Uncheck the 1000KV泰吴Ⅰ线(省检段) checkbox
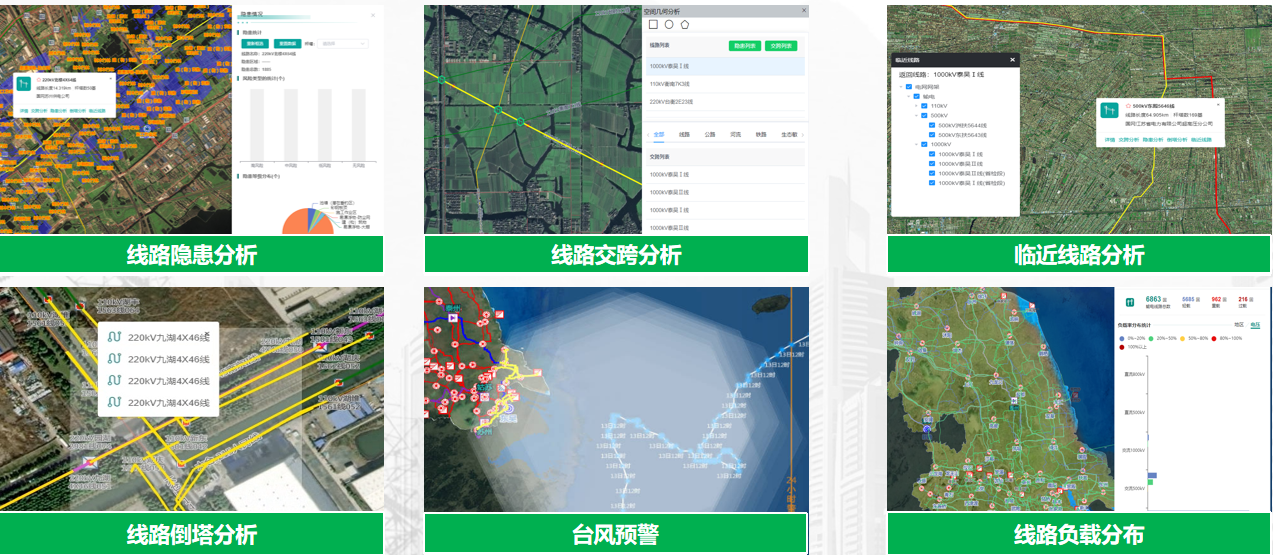 click(932, 183)
